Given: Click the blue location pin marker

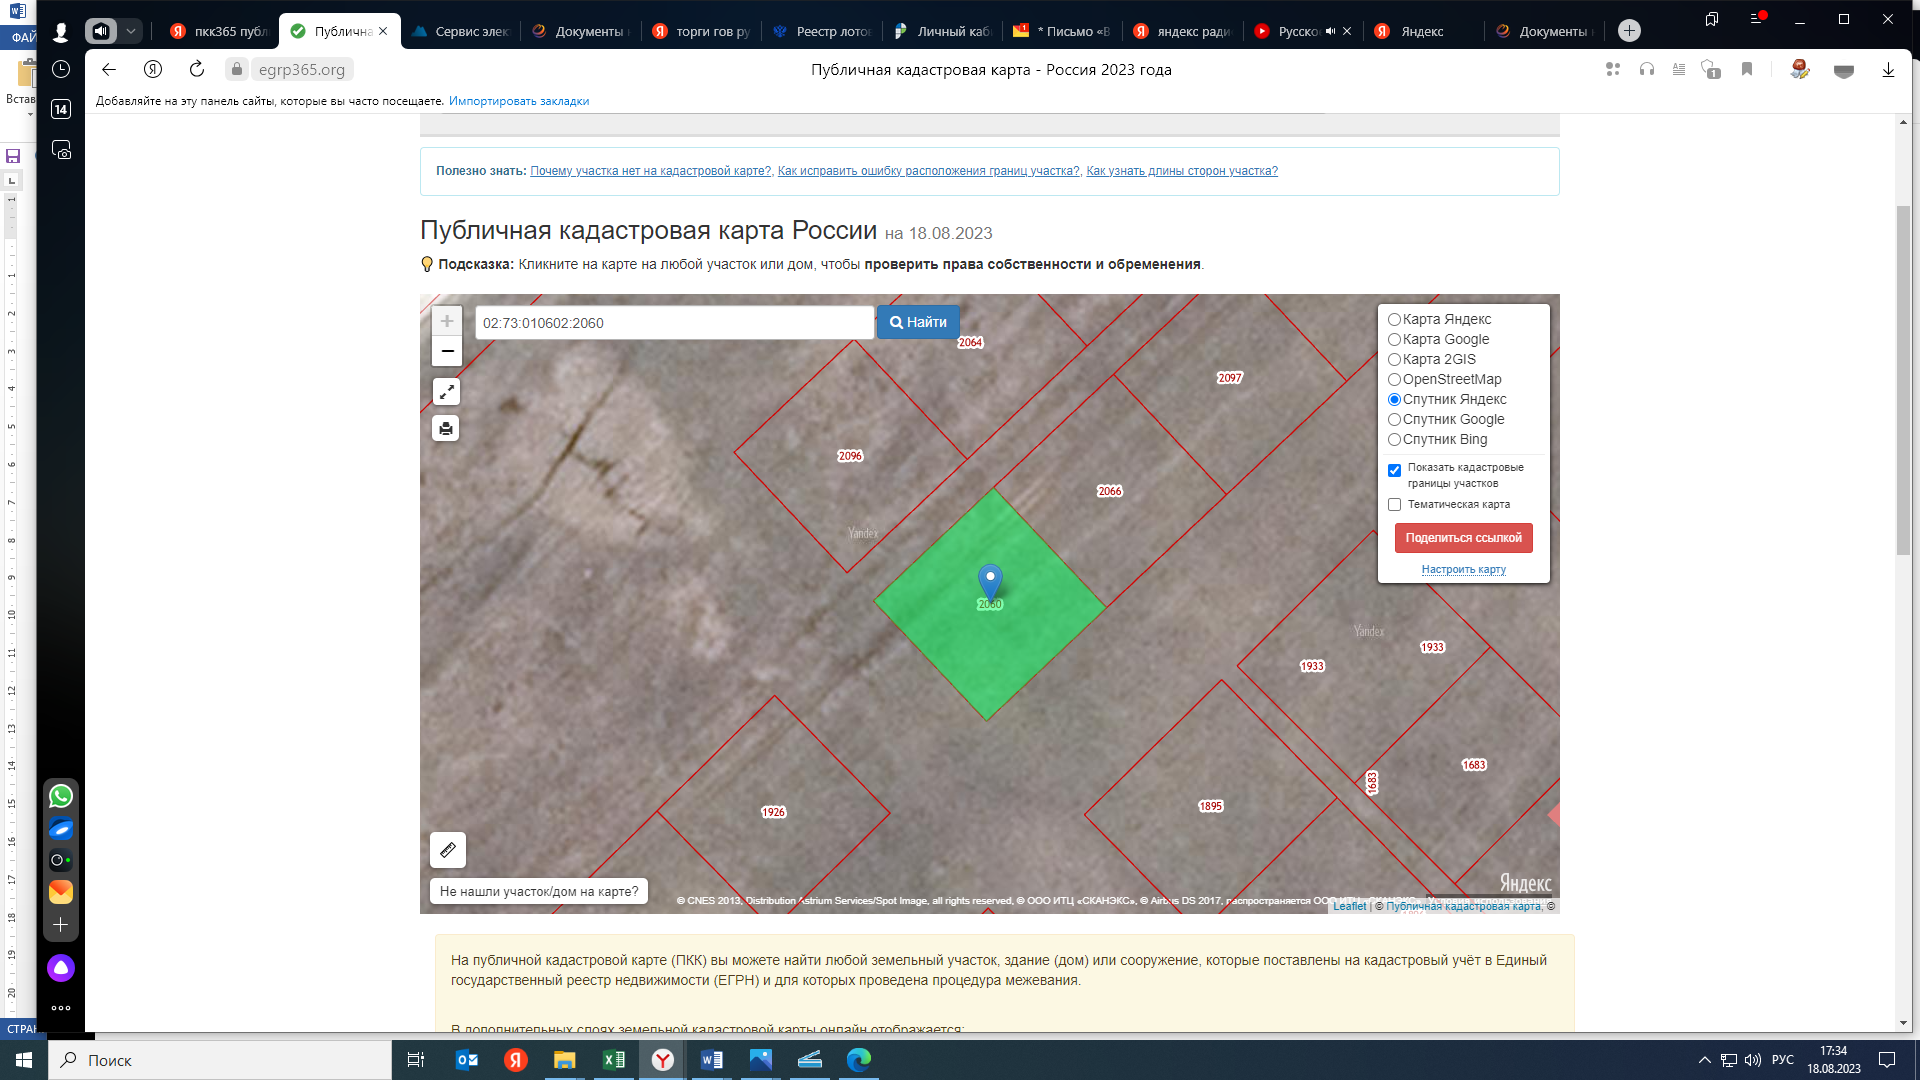Looking at the screenshot, I should (989, 580).
